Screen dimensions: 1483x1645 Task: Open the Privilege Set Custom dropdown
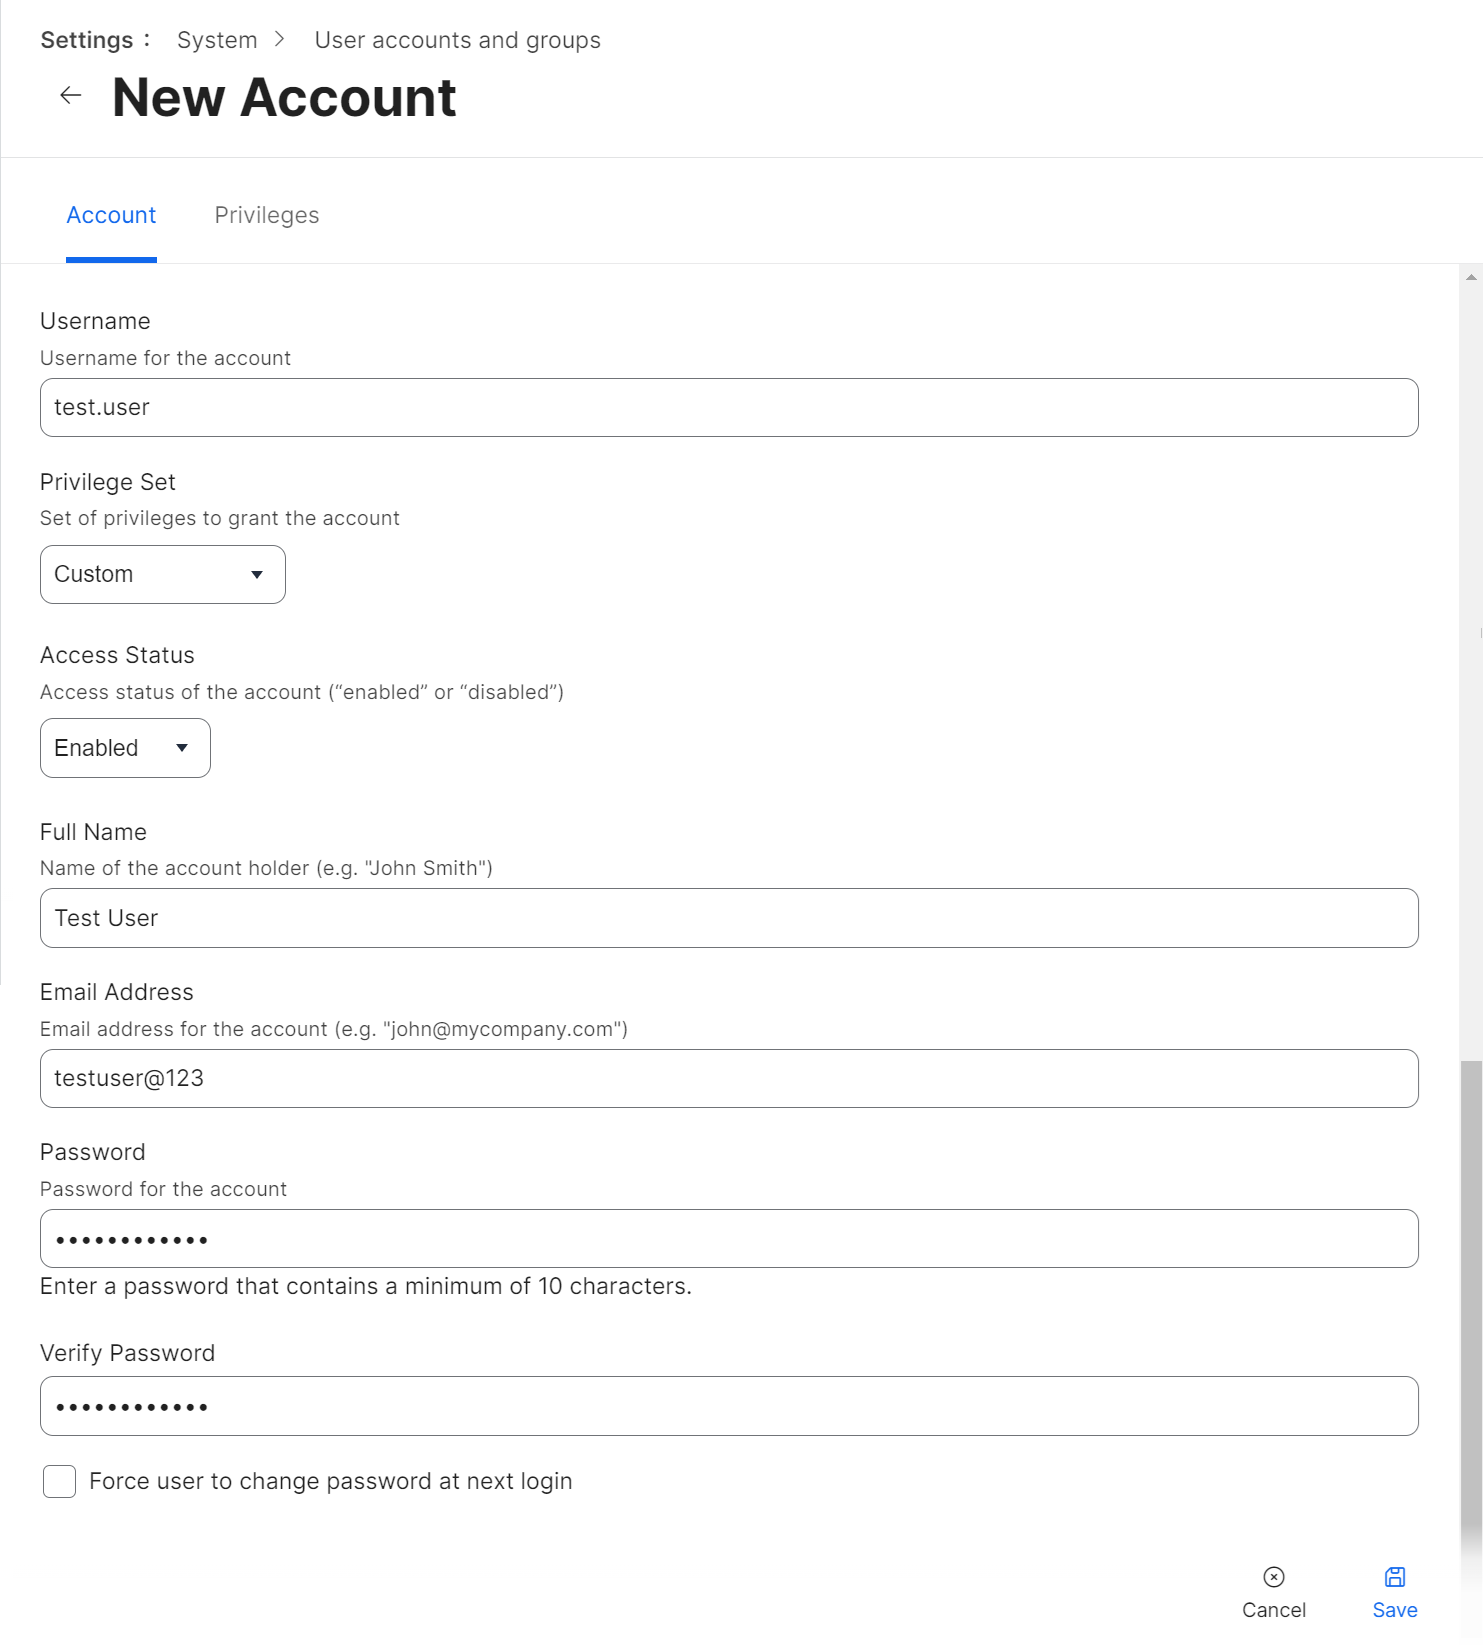pos(162,574)
